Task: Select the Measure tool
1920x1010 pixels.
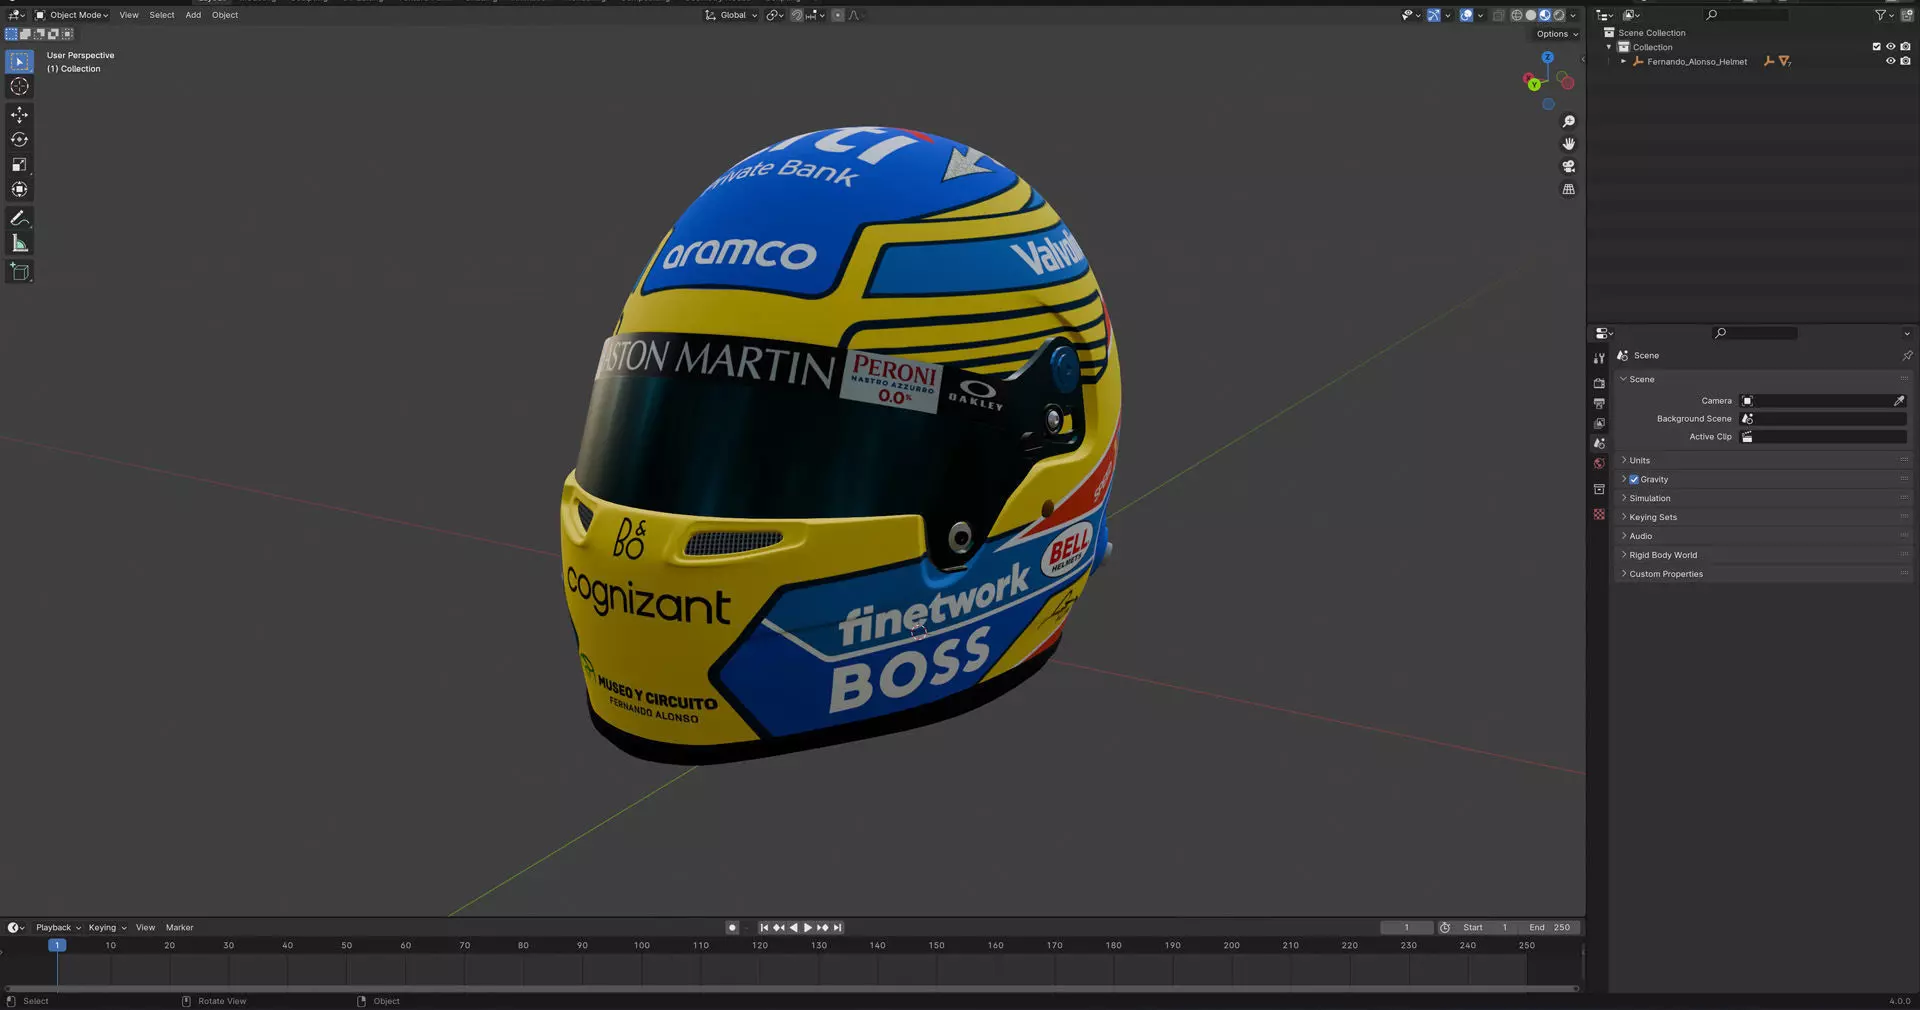Action: pyautogui.click(x=19, y=243)
